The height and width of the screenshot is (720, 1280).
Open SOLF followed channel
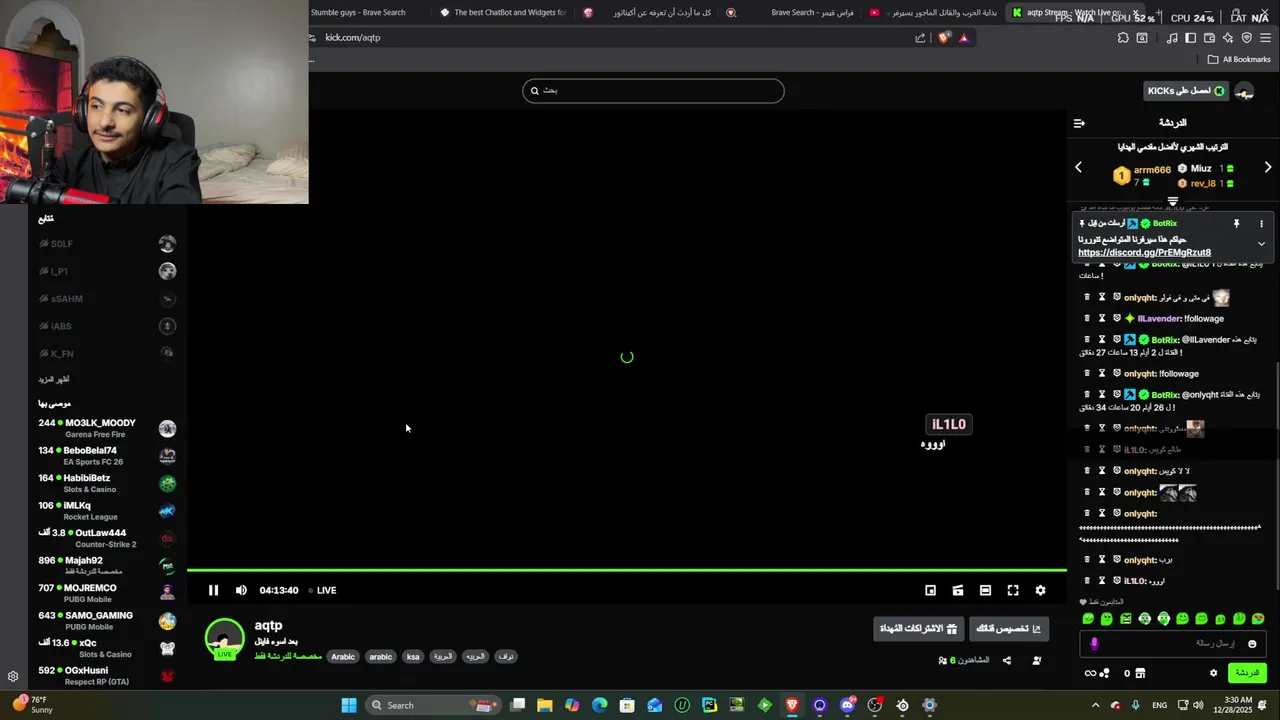[x=107, y=244]
